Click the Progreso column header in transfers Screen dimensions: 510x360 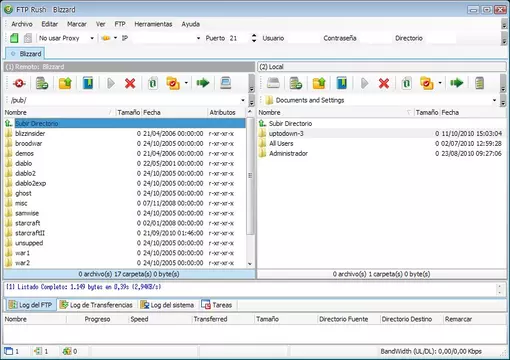tap(97, 319)
